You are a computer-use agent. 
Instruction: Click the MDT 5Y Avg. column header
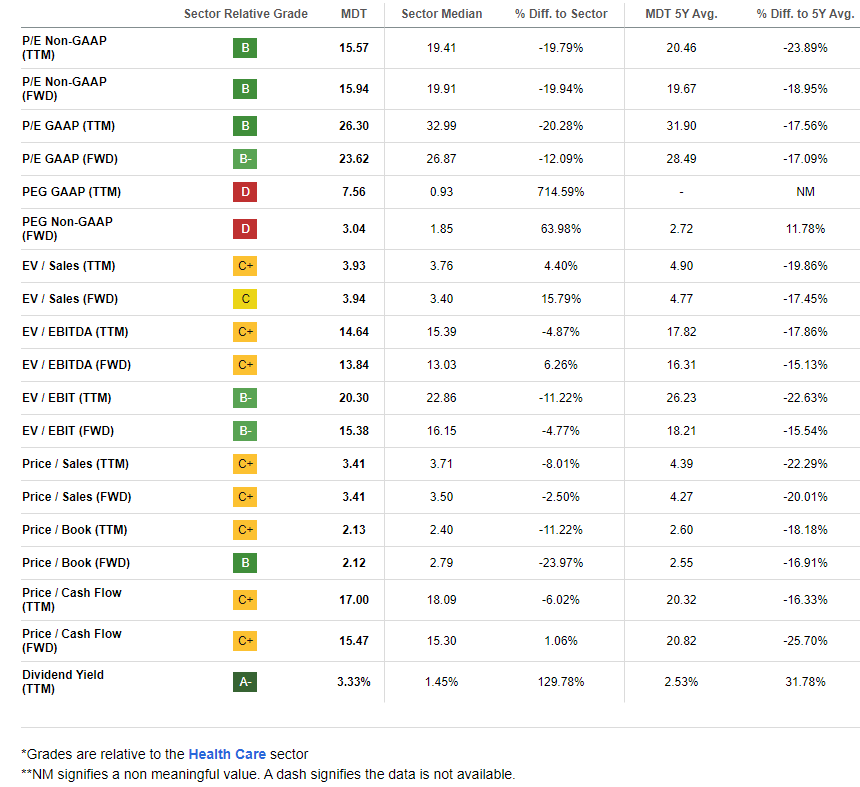point(681,14)
